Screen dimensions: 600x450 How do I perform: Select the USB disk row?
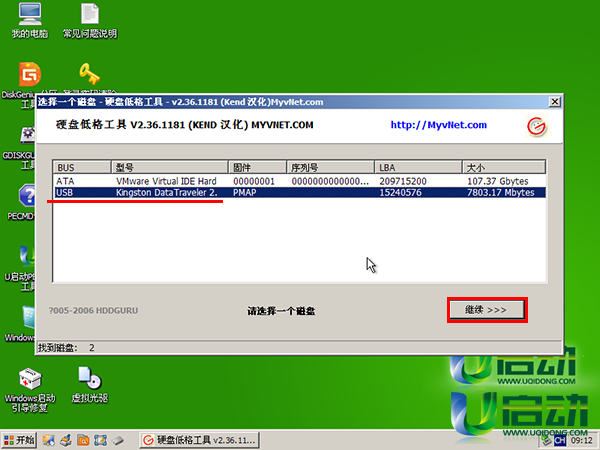coord(299,192)
